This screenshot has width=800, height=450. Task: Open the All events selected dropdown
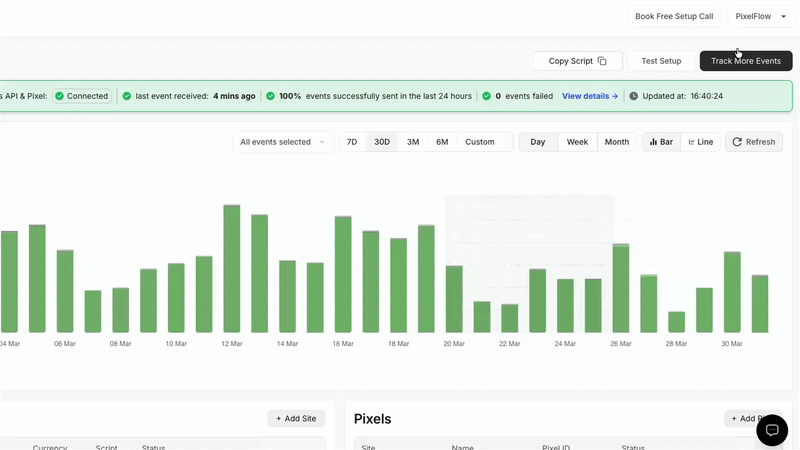[x=282, y=142]
